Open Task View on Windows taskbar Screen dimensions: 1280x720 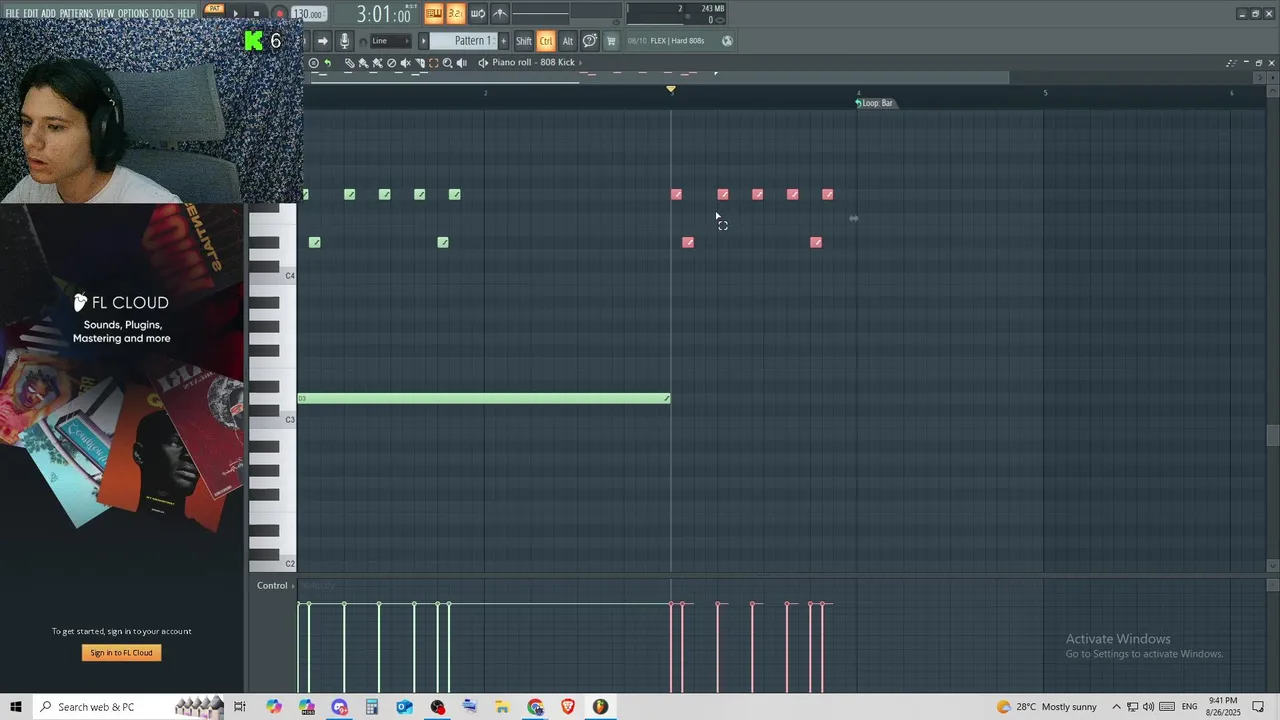240,707
